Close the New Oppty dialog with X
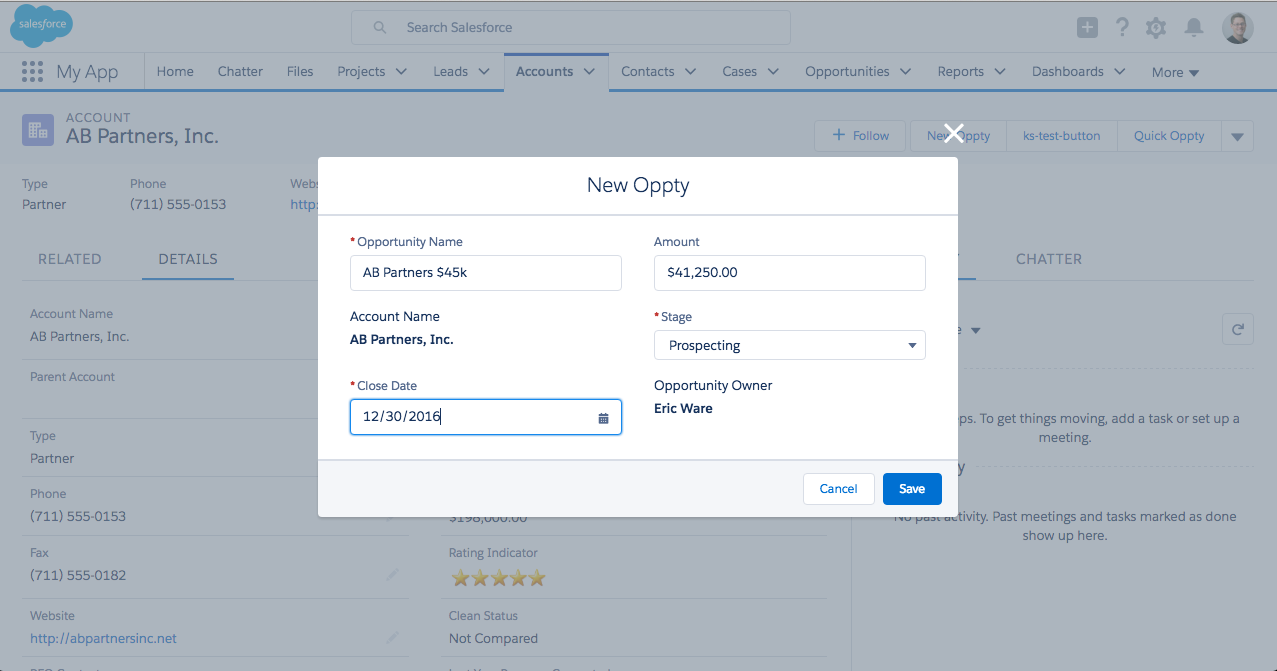 click(953, 133)
